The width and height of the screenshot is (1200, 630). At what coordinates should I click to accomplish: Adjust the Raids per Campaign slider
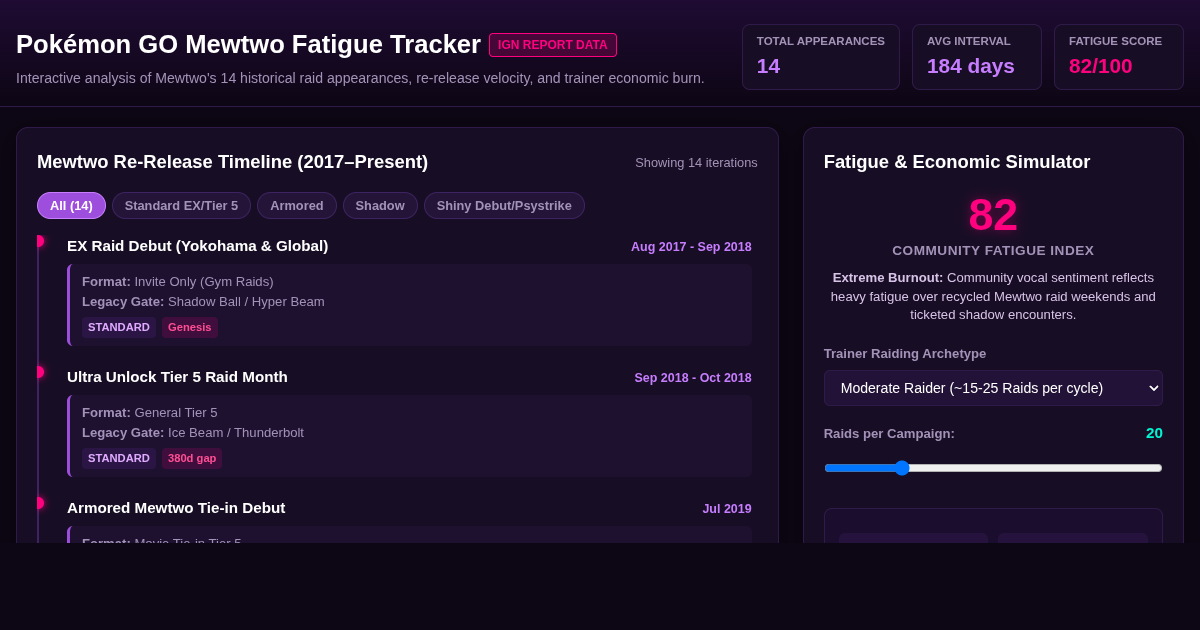pos(993,467)
